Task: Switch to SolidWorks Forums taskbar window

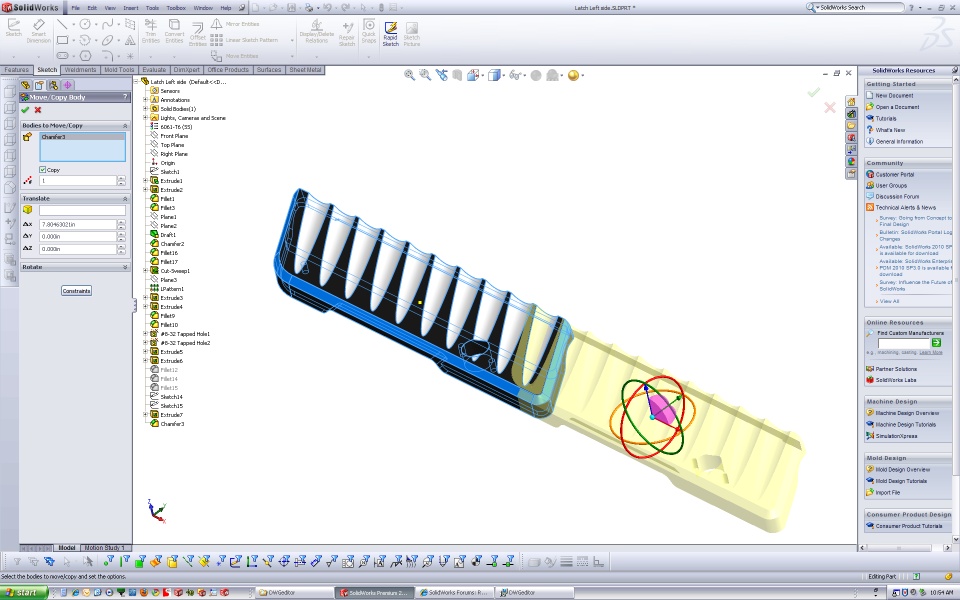Action: pos(454,593)
